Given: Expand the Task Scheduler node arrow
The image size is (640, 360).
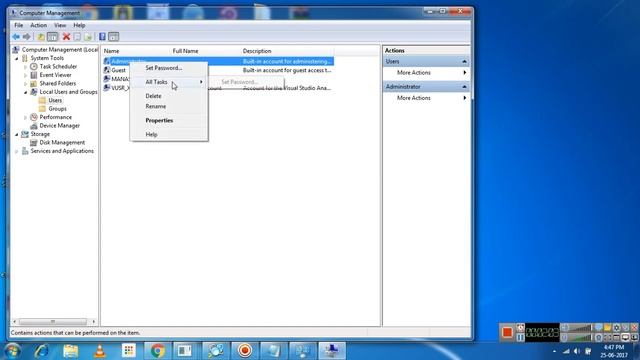Looking at the screenshot, I should point(25,67).
